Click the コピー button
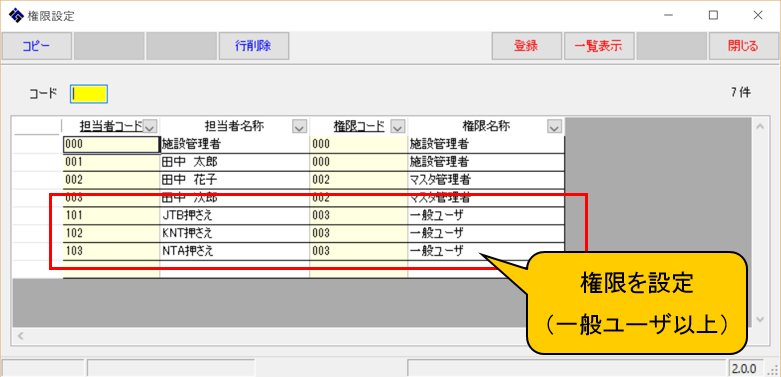The width and height of the screenshot is (781, 377). tap(36, 46)
